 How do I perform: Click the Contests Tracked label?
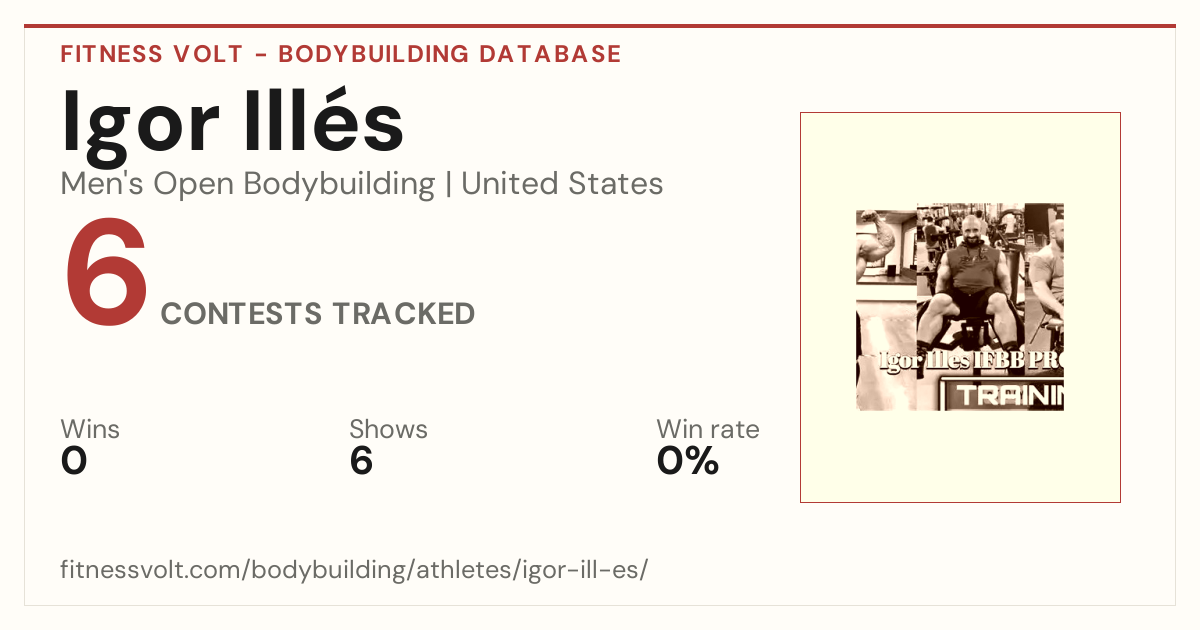[318, 314]
